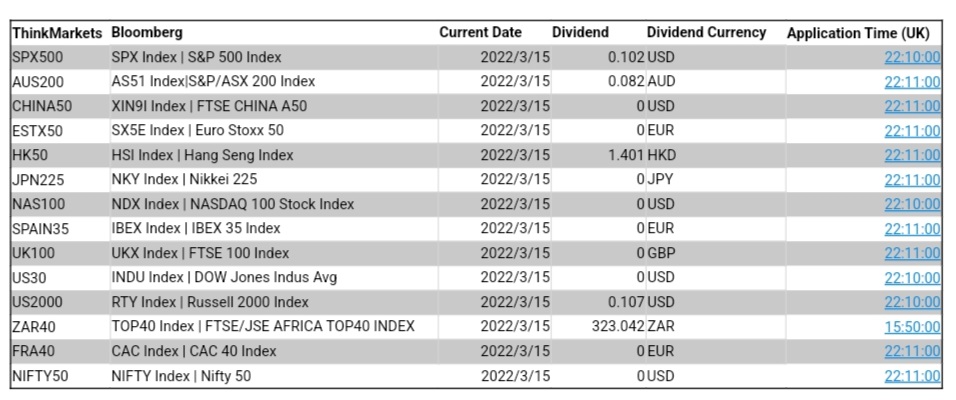Viewport: 956px width, 400px height.
Task: Select the JPN225 row's time link
Action: [912, 180]
